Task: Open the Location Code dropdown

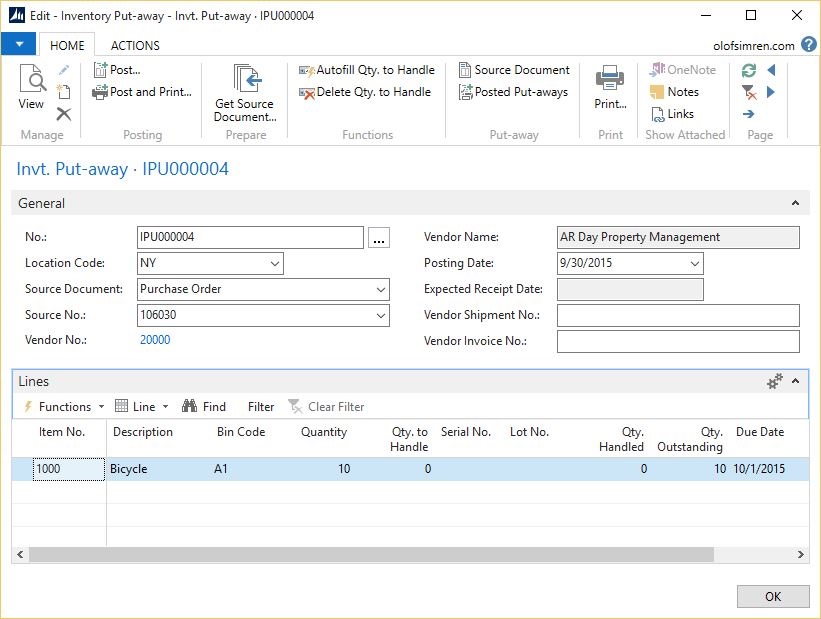Action: (x=275, y=264)
